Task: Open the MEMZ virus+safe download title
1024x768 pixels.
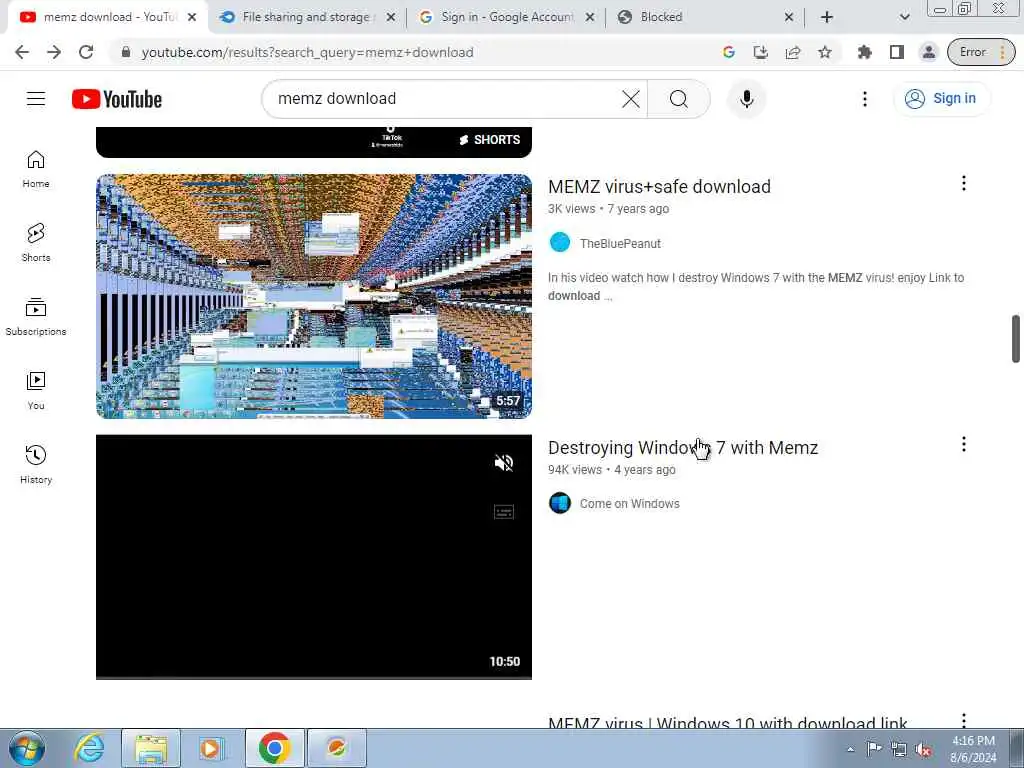Action: pyautogui.click(x=659, y=187)
